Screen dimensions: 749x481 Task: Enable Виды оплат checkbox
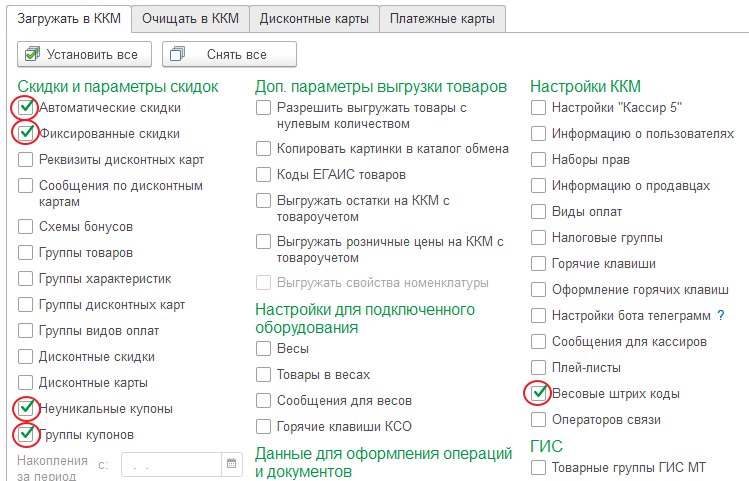coord(538,211)
